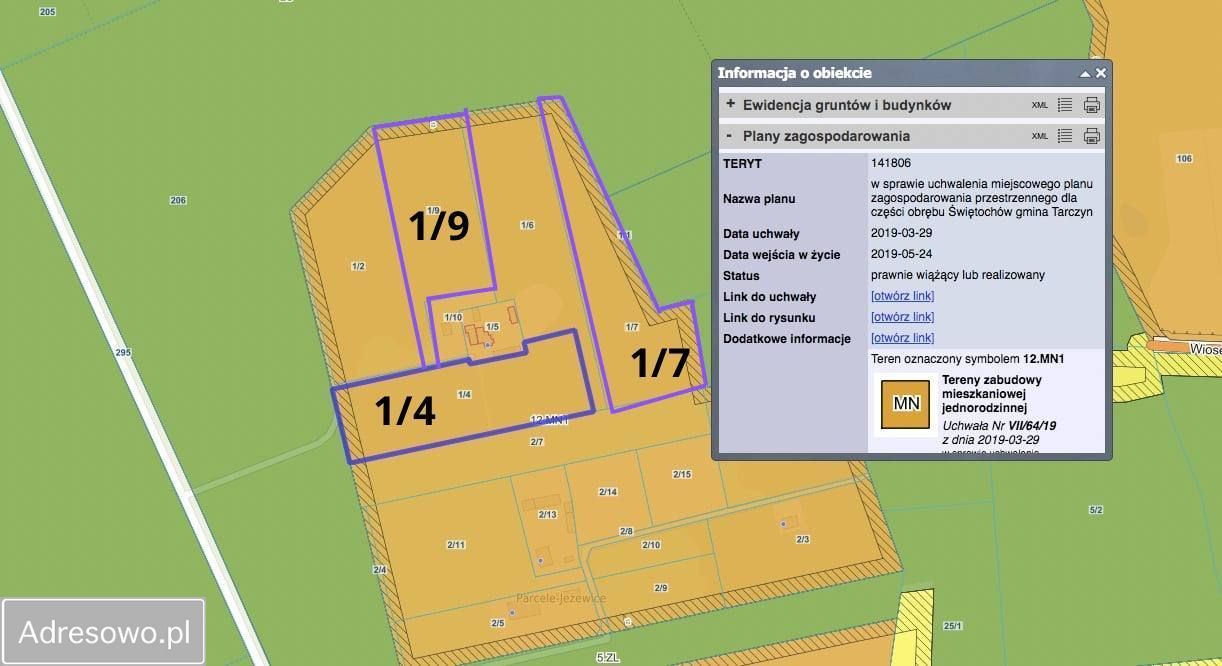Select parcel 2/9 on the map

(660, 588)
